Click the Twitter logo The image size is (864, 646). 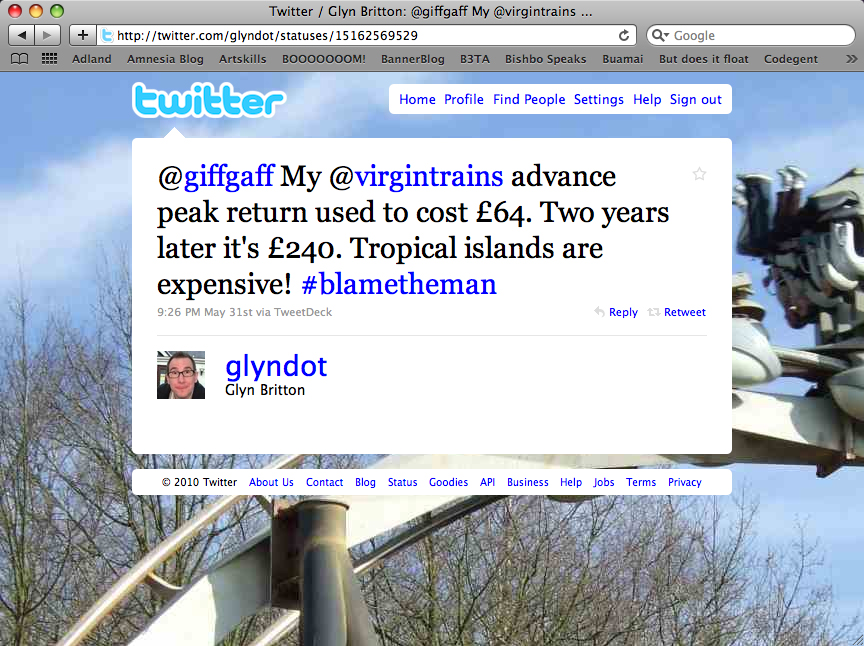click(209, 100)
